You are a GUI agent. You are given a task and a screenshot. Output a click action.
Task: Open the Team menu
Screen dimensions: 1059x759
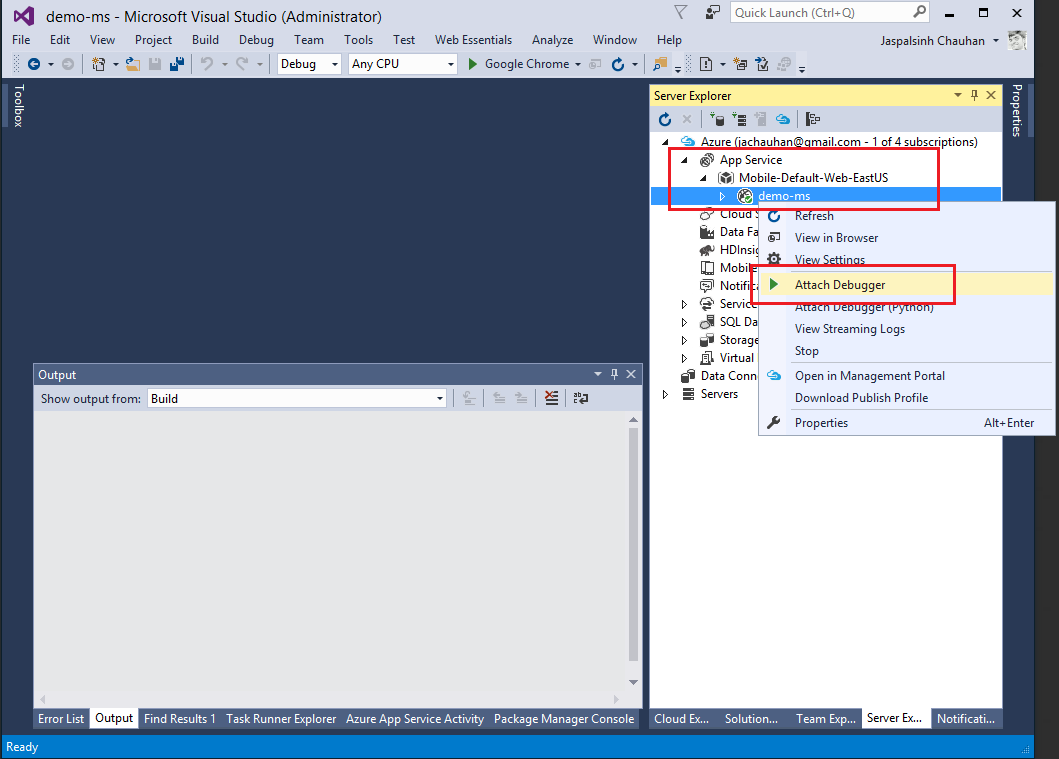[x=309, y=40]
